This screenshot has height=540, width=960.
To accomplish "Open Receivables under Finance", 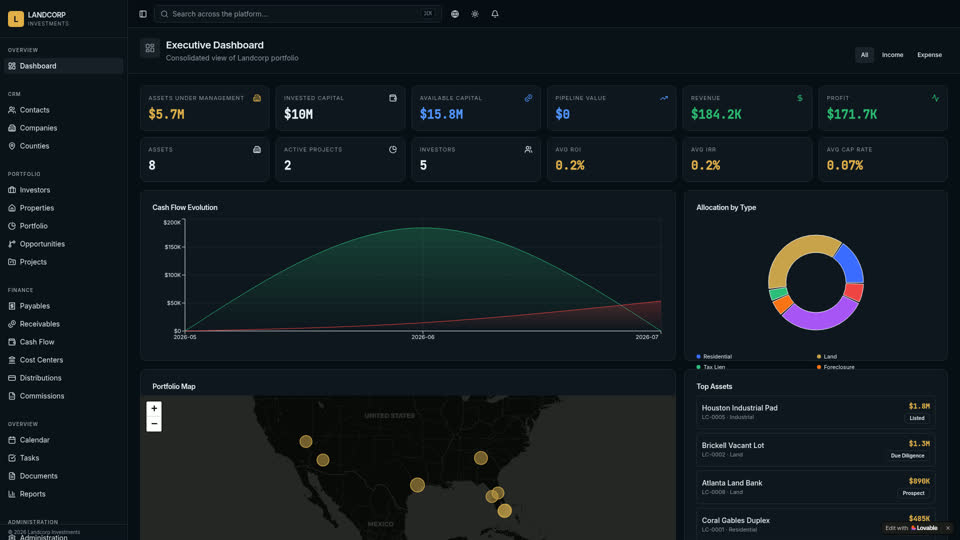I will click(x=64, y=324).
